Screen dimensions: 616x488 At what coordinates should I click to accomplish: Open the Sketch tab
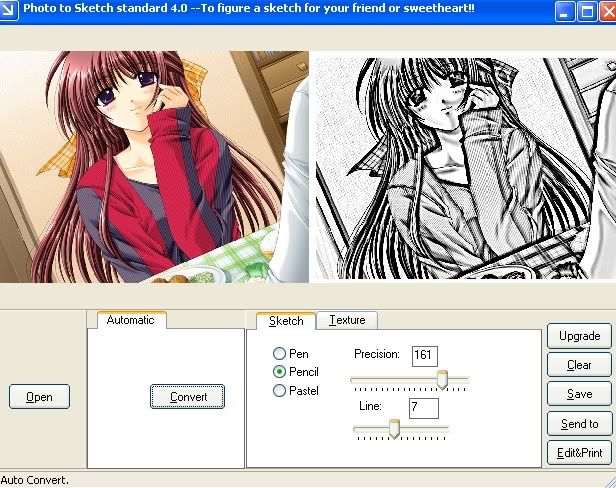coord(286,321)
